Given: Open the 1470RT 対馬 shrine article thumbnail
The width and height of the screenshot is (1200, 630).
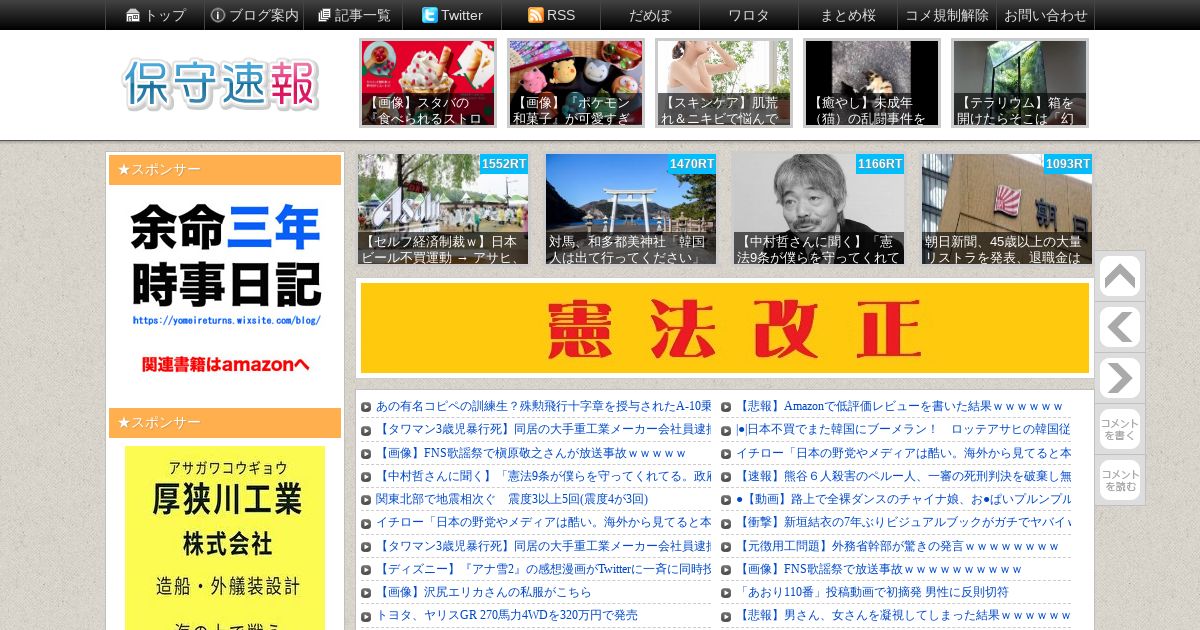Looking at the screenshot, I should [x=631, y=209].
